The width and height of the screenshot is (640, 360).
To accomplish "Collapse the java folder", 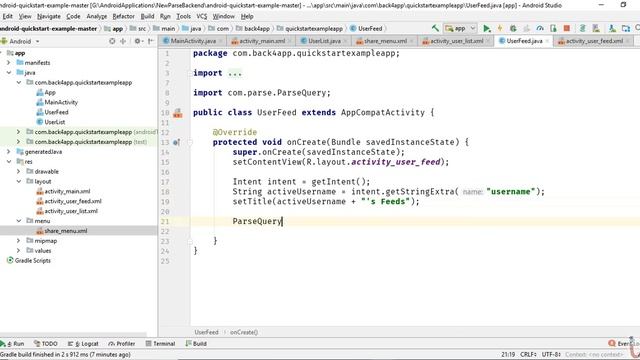I will [9, 73].
